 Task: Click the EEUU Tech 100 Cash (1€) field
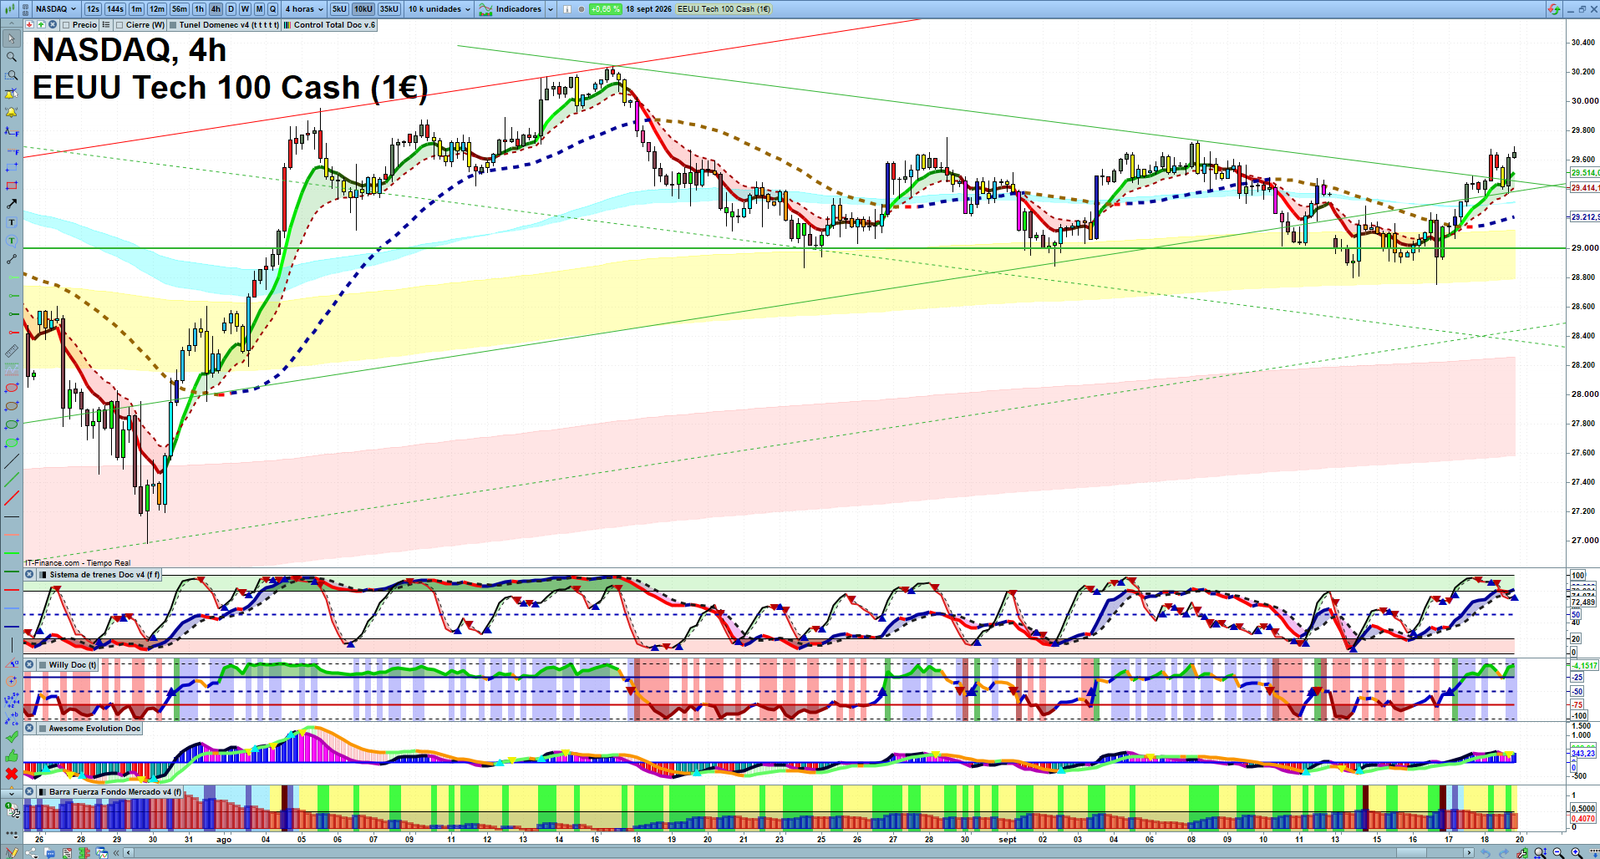pyautogui.click(x=723, y=9)
